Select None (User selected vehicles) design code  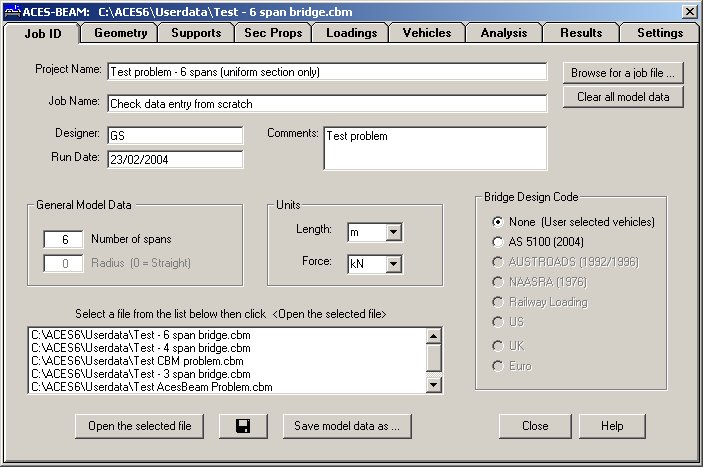point(499,221)
